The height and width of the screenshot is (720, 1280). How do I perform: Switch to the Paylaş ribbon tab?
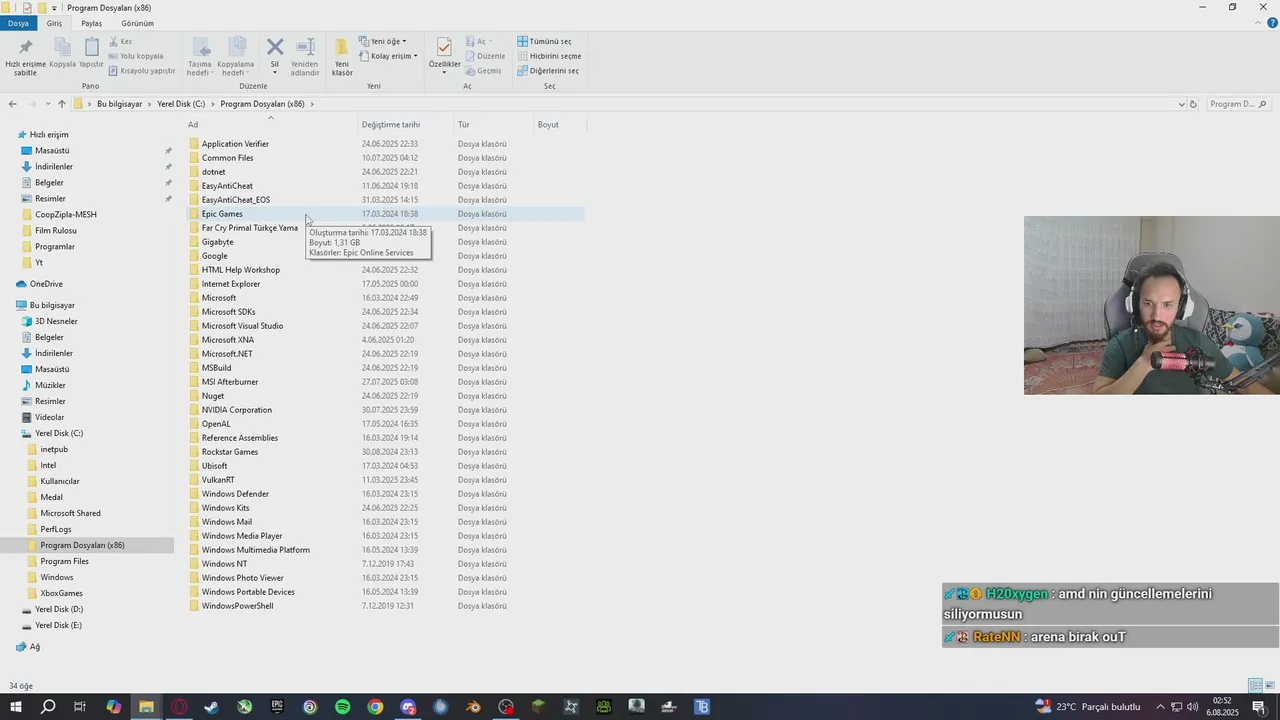[x=91, y=23]
